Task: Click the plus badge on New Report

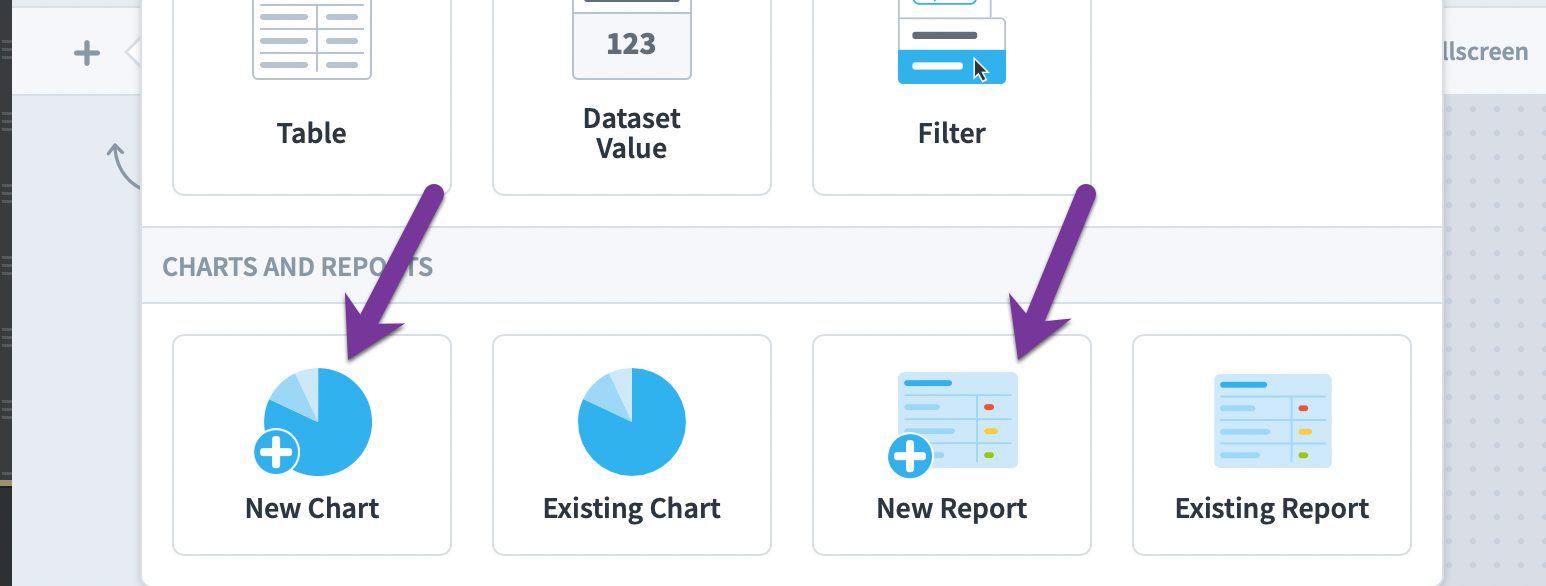Action: coord(910,456)
